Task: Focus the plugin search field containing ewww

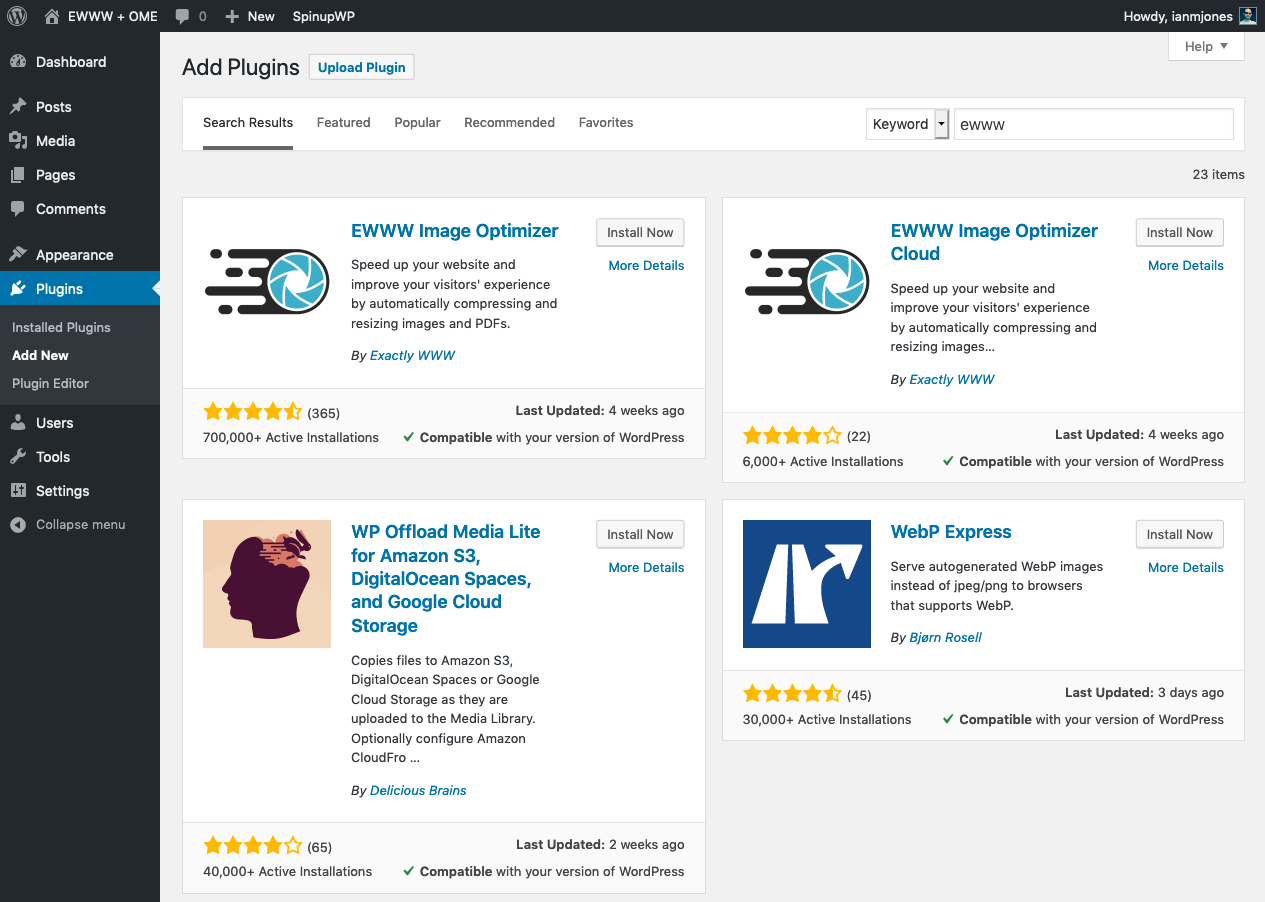Action: pos(1094,124)
